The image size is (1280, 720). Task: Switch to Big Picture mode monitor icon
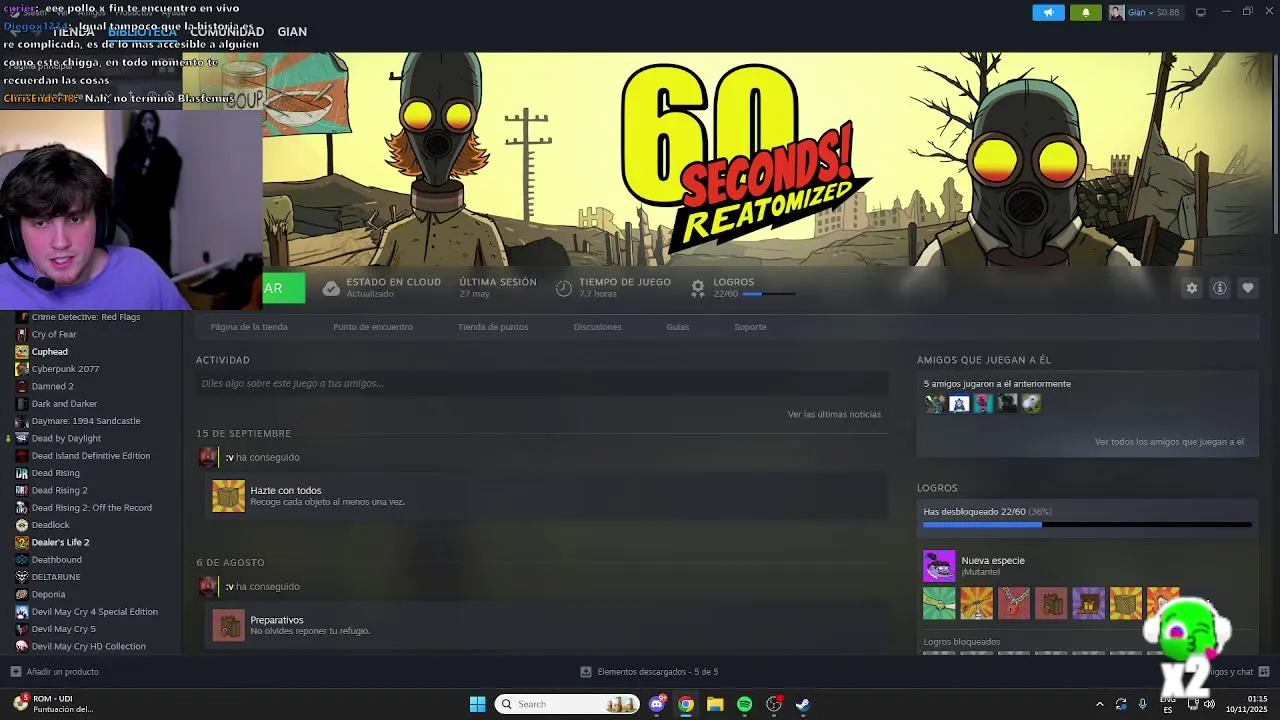[x=1201, y=12]
